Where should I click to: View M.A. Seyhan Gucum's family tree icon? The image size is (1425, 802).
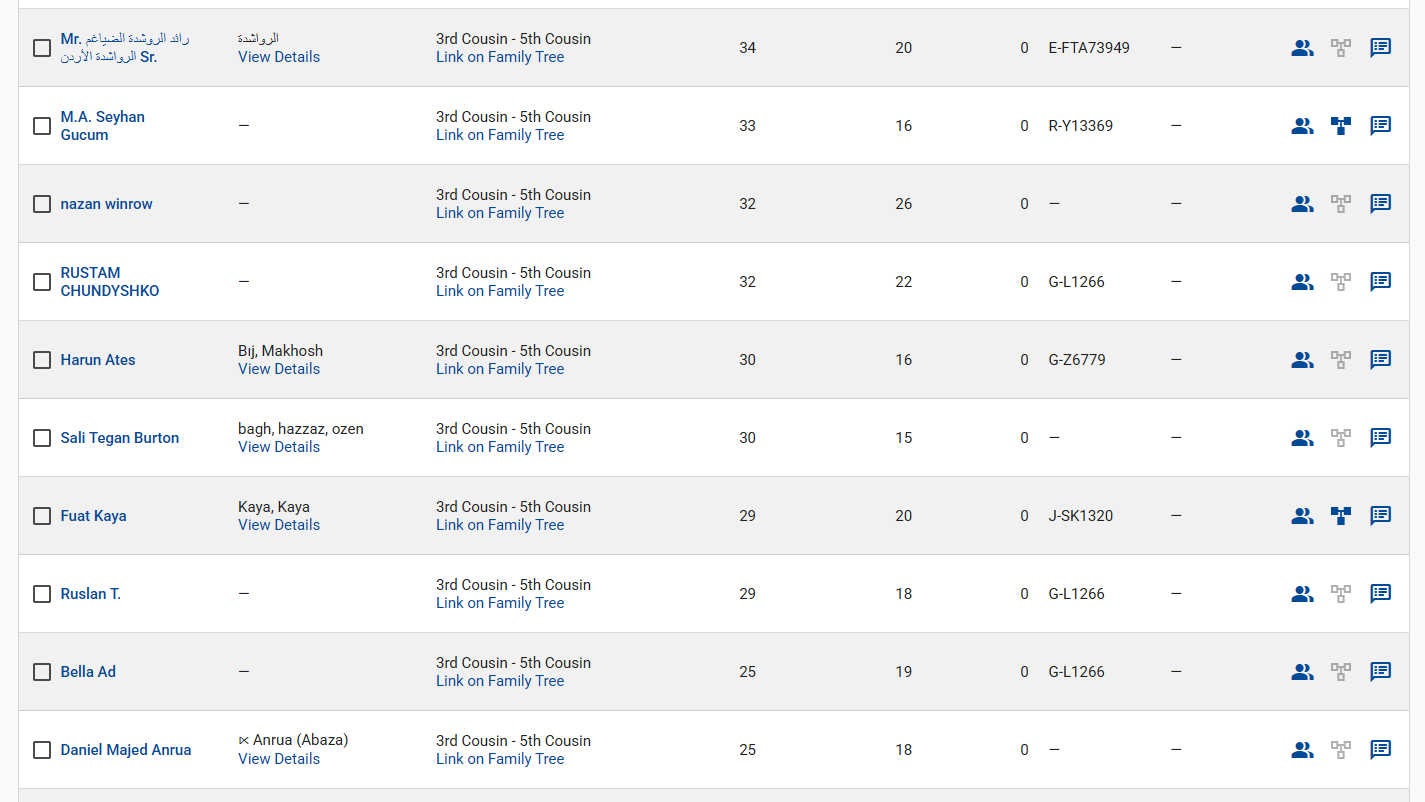tap(1341, 126)
